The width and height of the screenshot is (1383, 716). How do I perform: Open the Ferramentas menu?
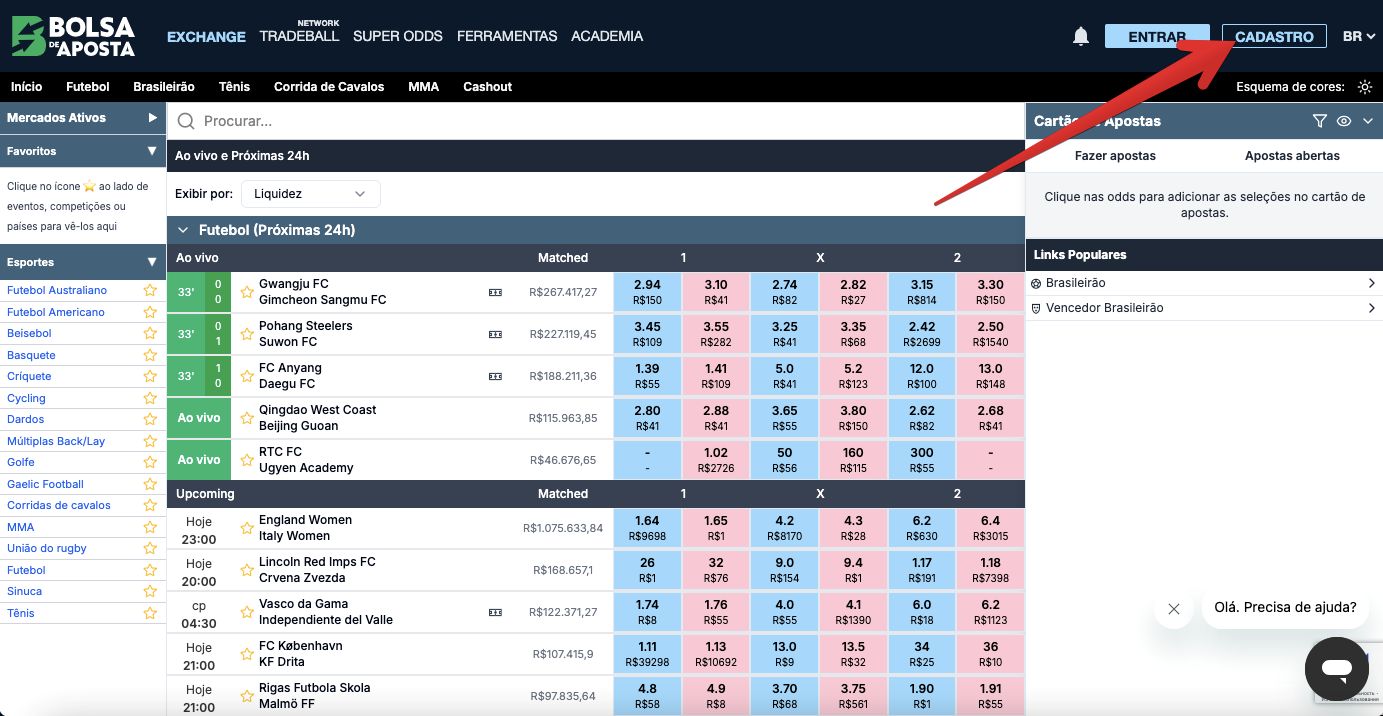(507, 36)
